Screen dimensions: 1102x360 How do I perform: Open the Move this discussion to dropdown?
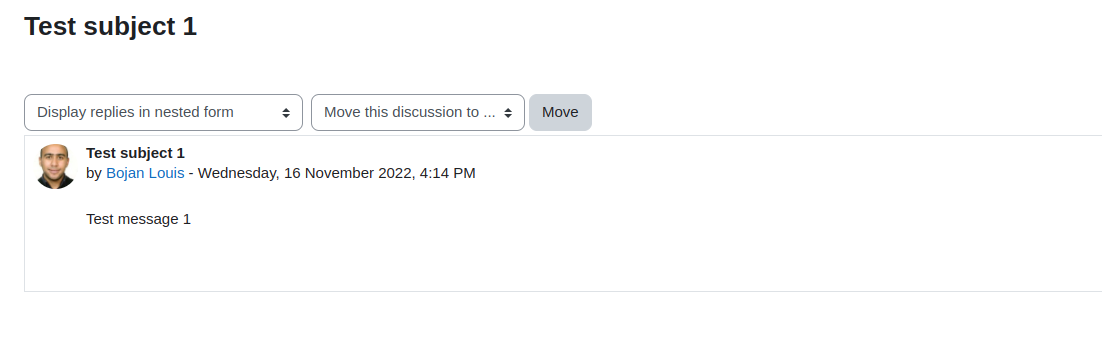click(417, 112)
